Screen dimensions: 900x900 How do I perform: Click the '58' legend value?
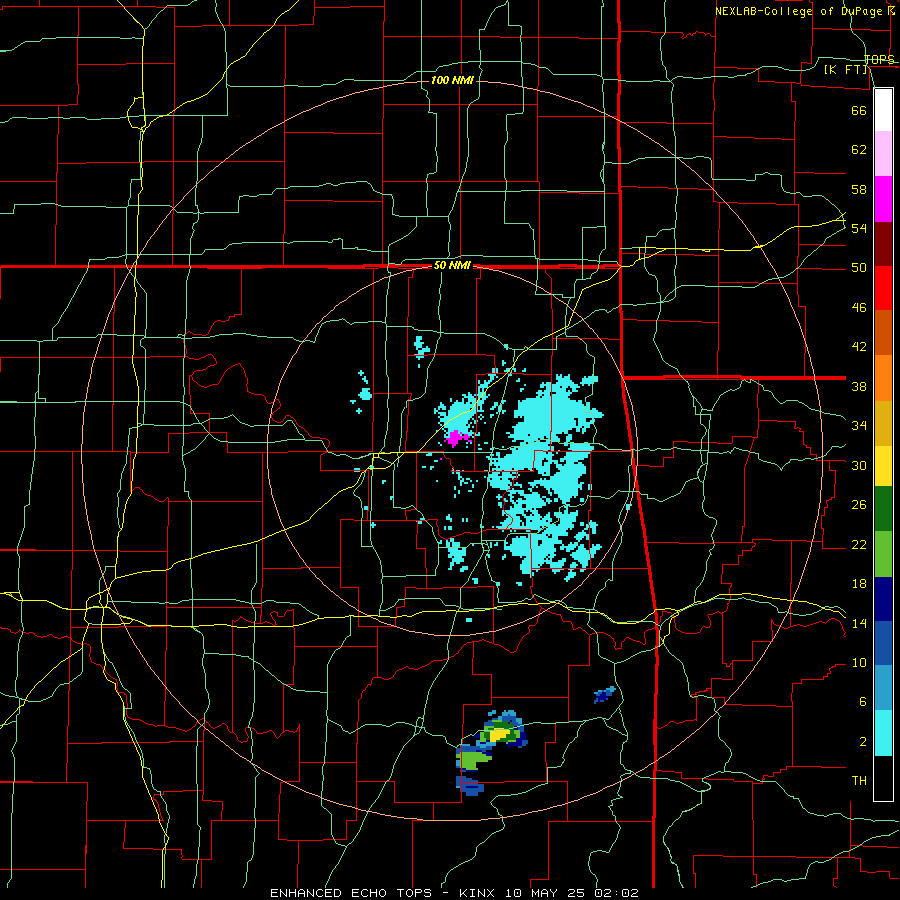[859, 189]
